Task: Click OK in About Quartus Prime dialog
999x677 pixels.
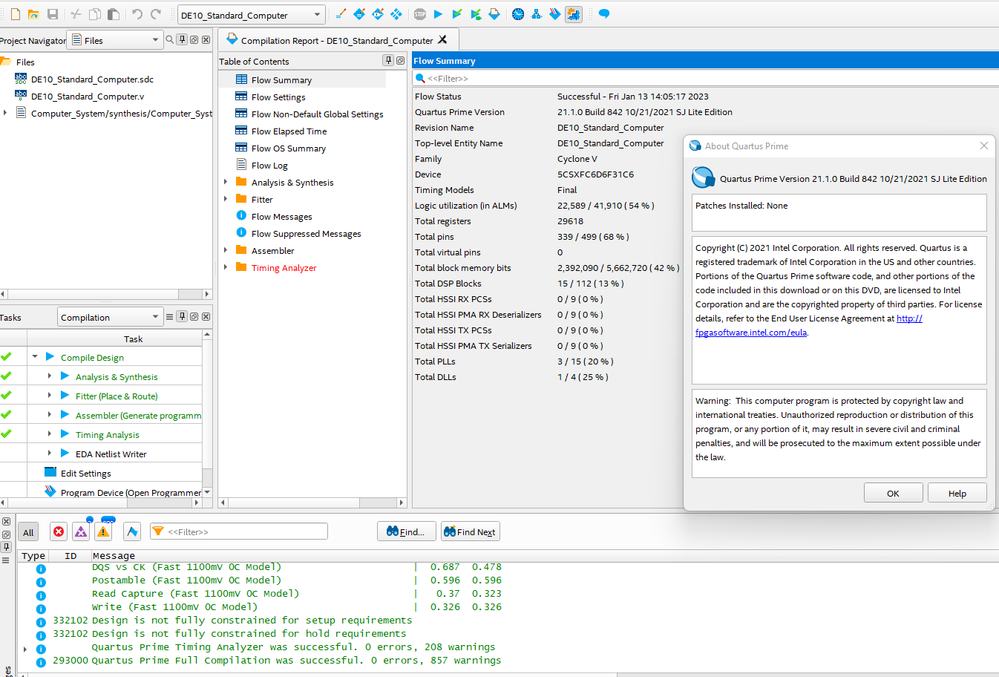Action: click(x=892, y=493)
